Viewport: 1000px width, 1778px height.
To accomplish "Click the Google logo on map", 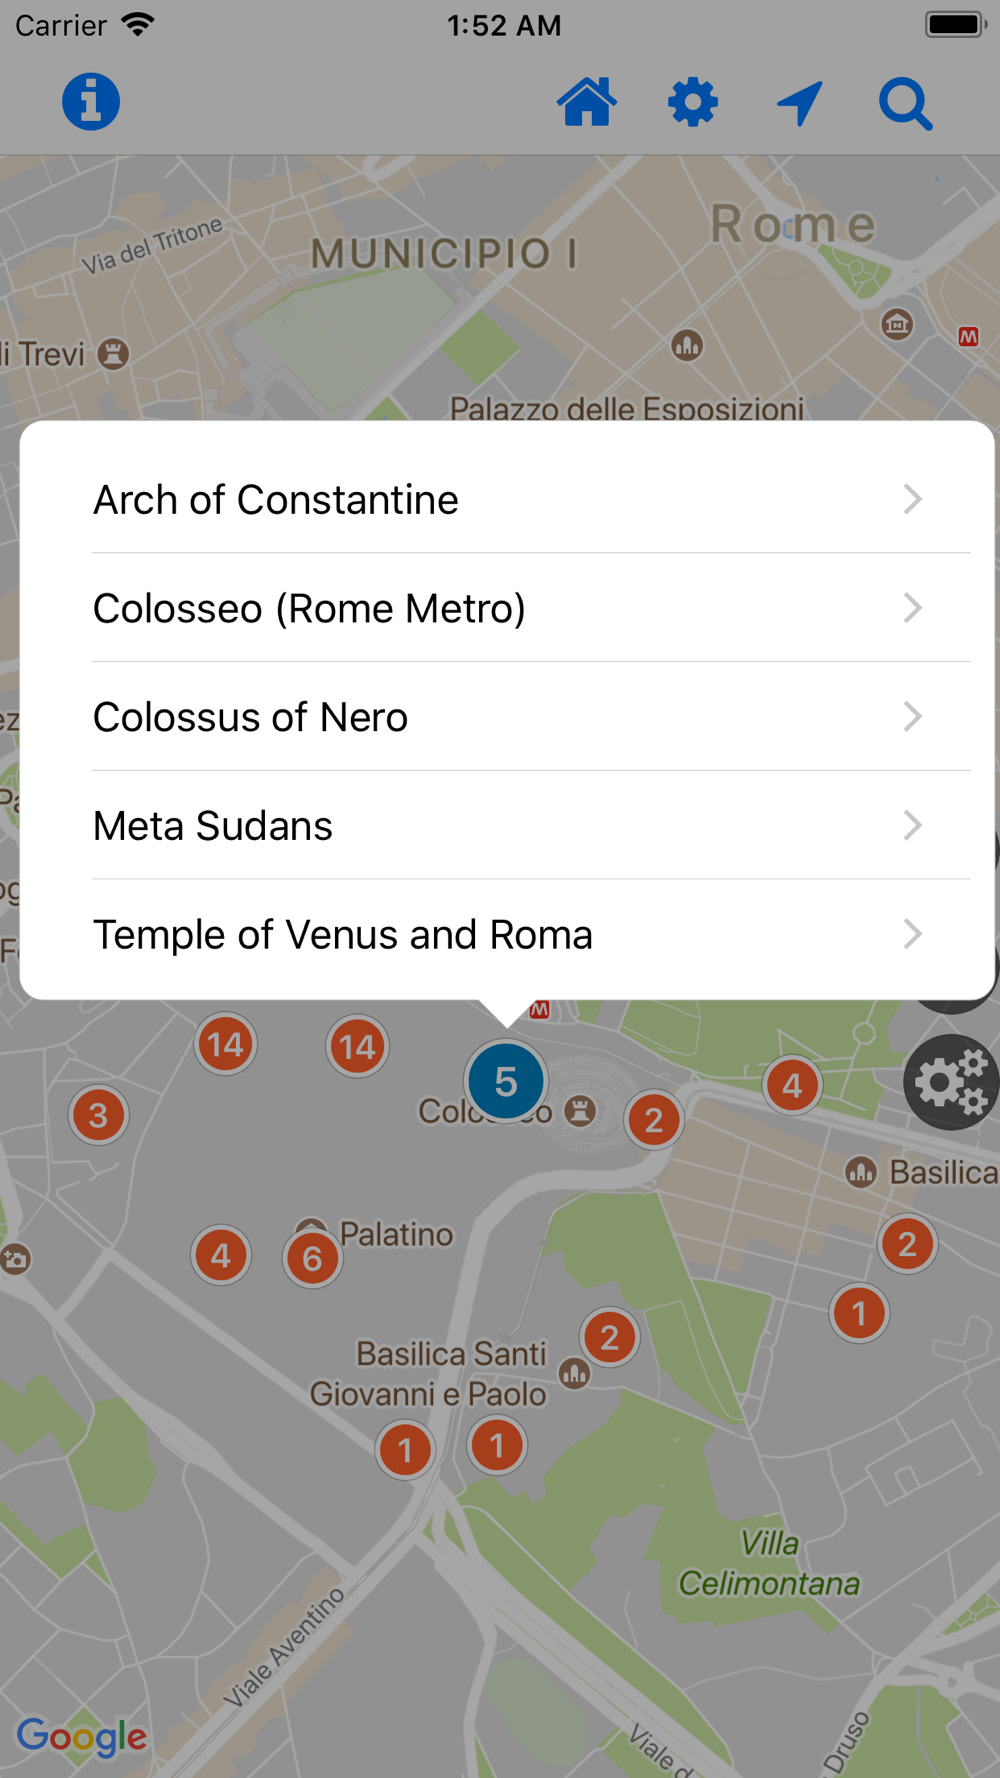I will (82, 1737).
